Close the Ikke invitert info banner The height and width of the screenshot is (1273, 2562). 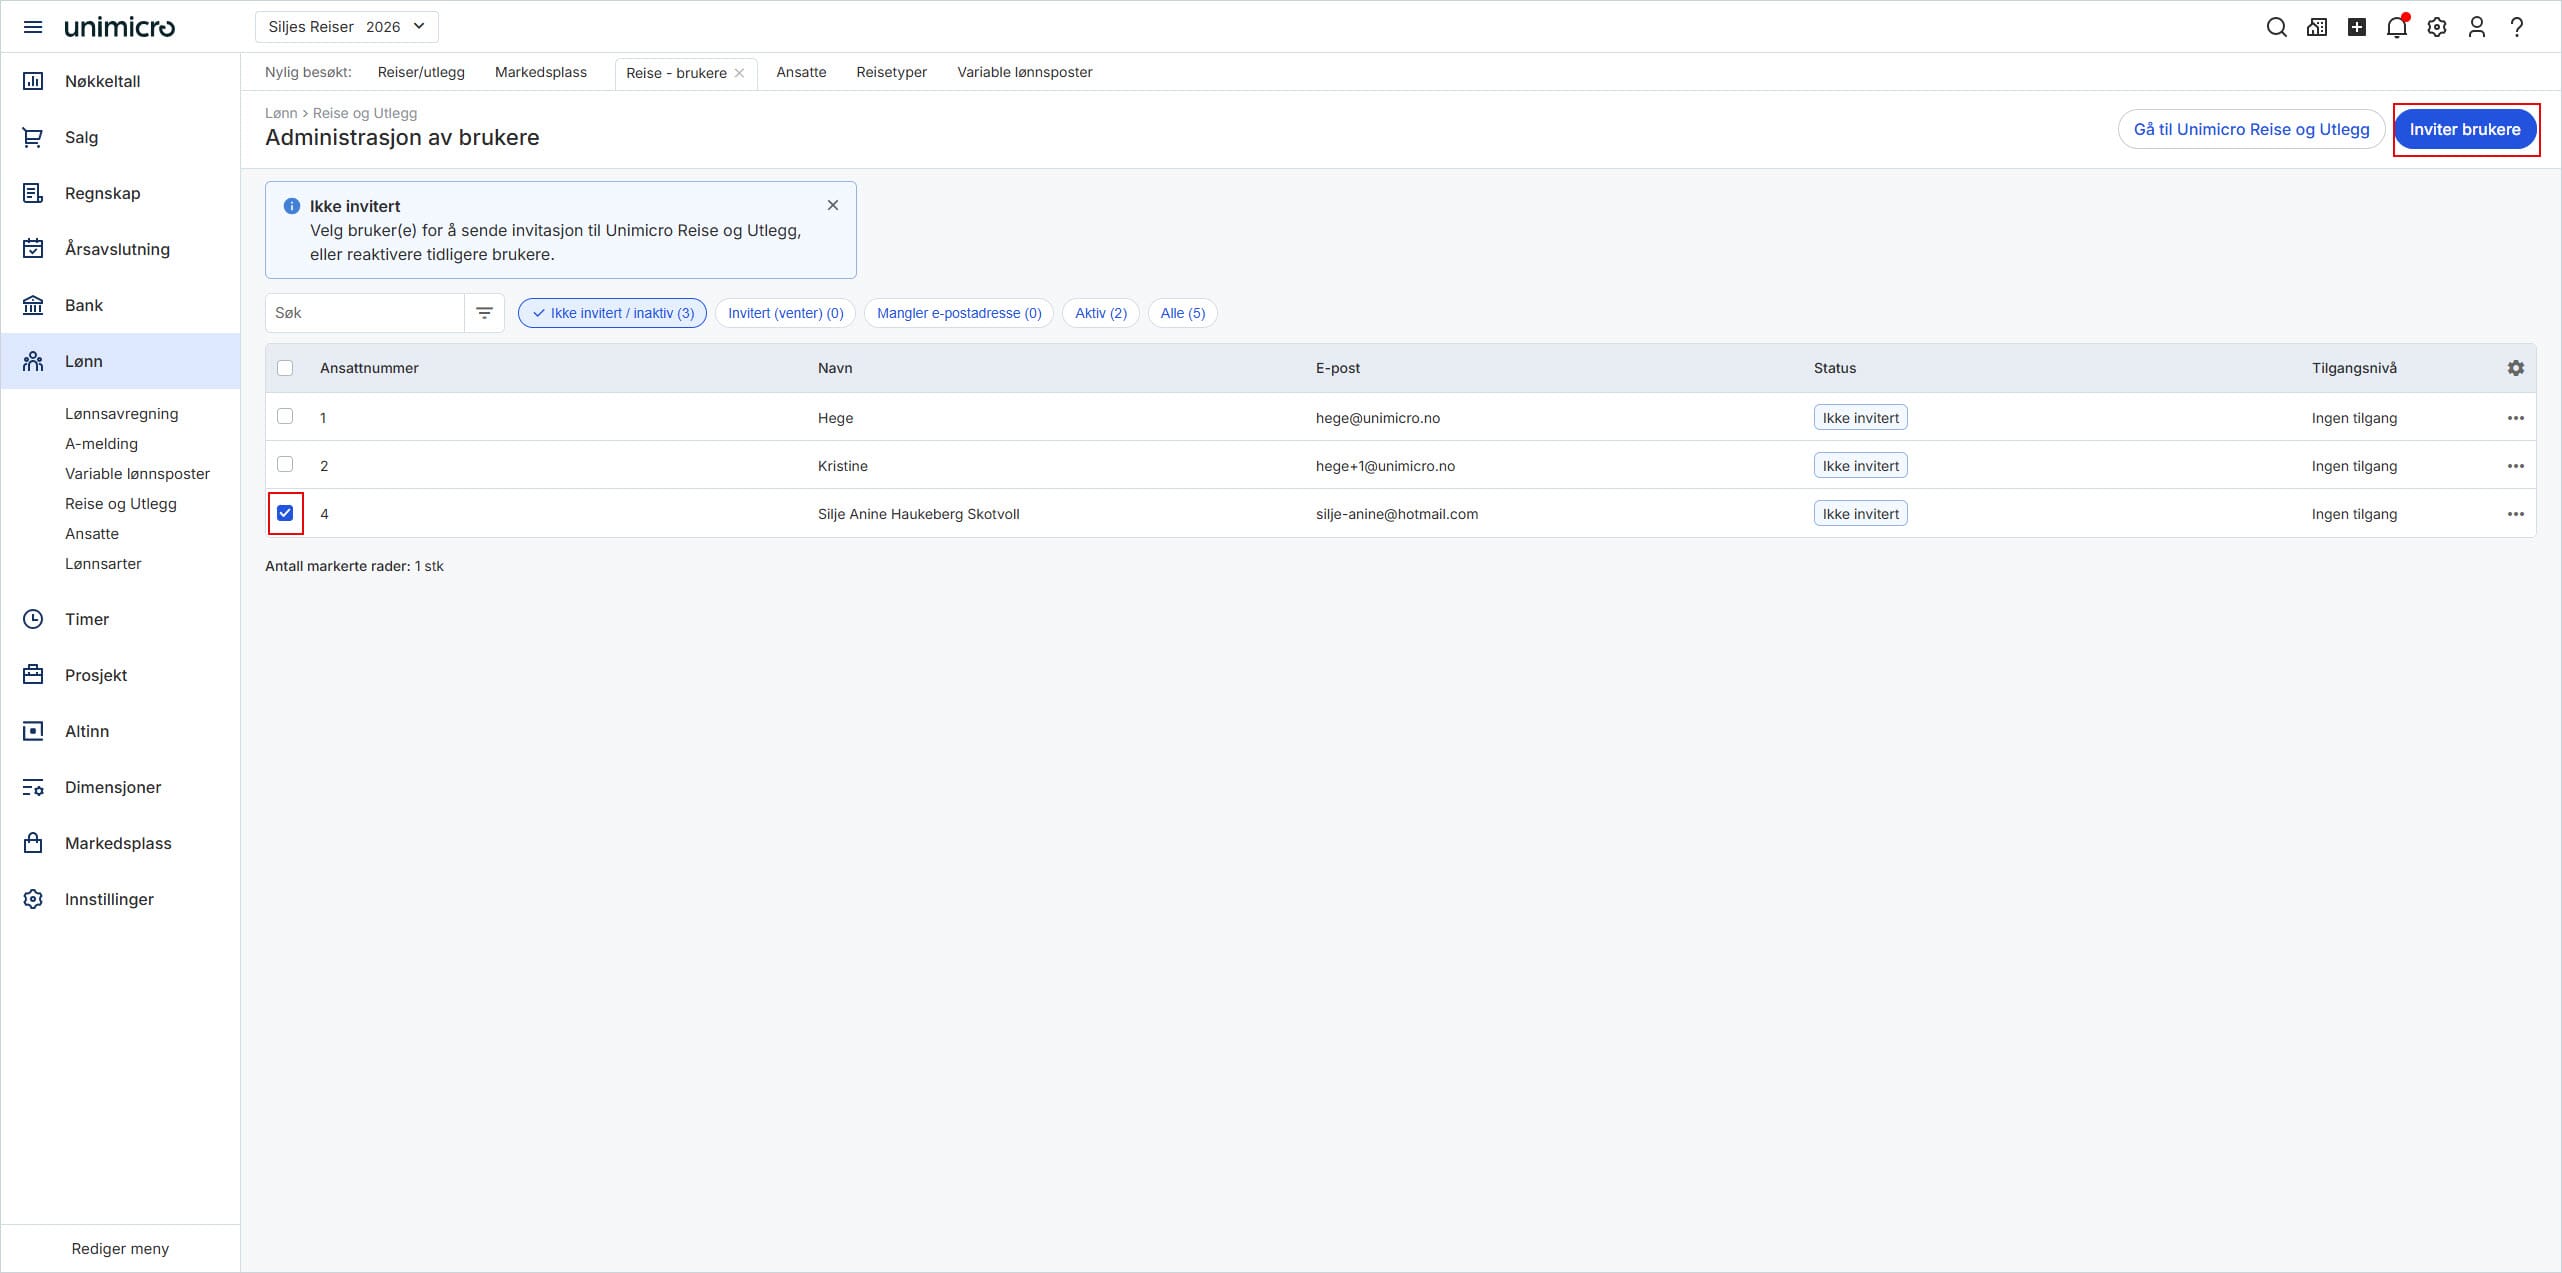tap(832, 205)
